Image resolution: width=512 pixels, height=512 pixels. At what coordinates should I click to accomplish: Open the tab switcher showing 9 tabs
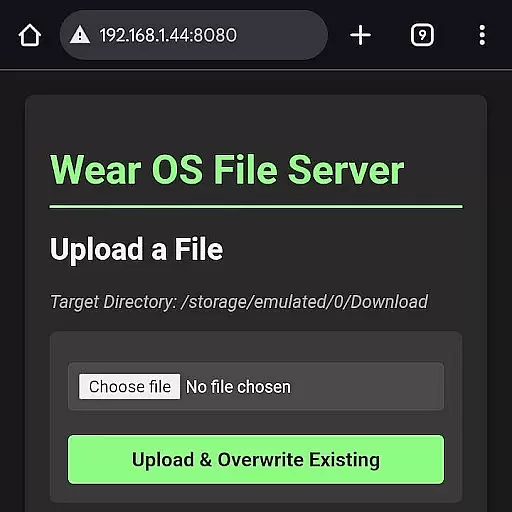pos(422,35)
